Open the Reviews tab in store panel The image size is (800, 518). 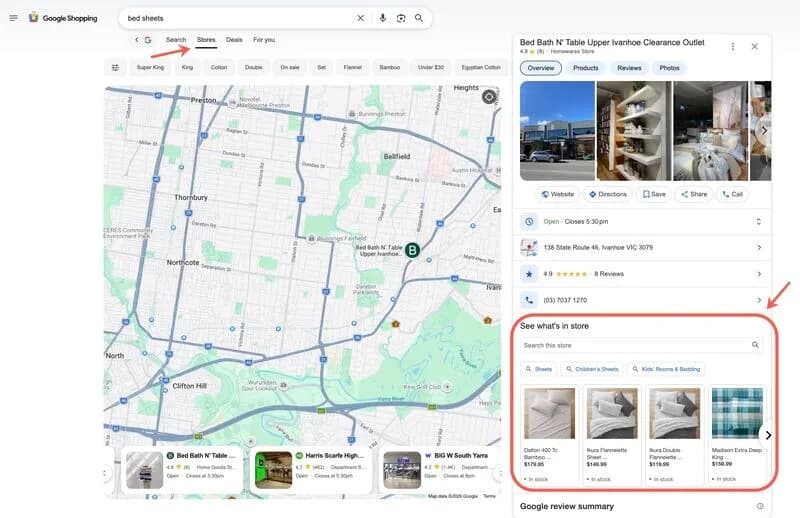click(629, 68)
